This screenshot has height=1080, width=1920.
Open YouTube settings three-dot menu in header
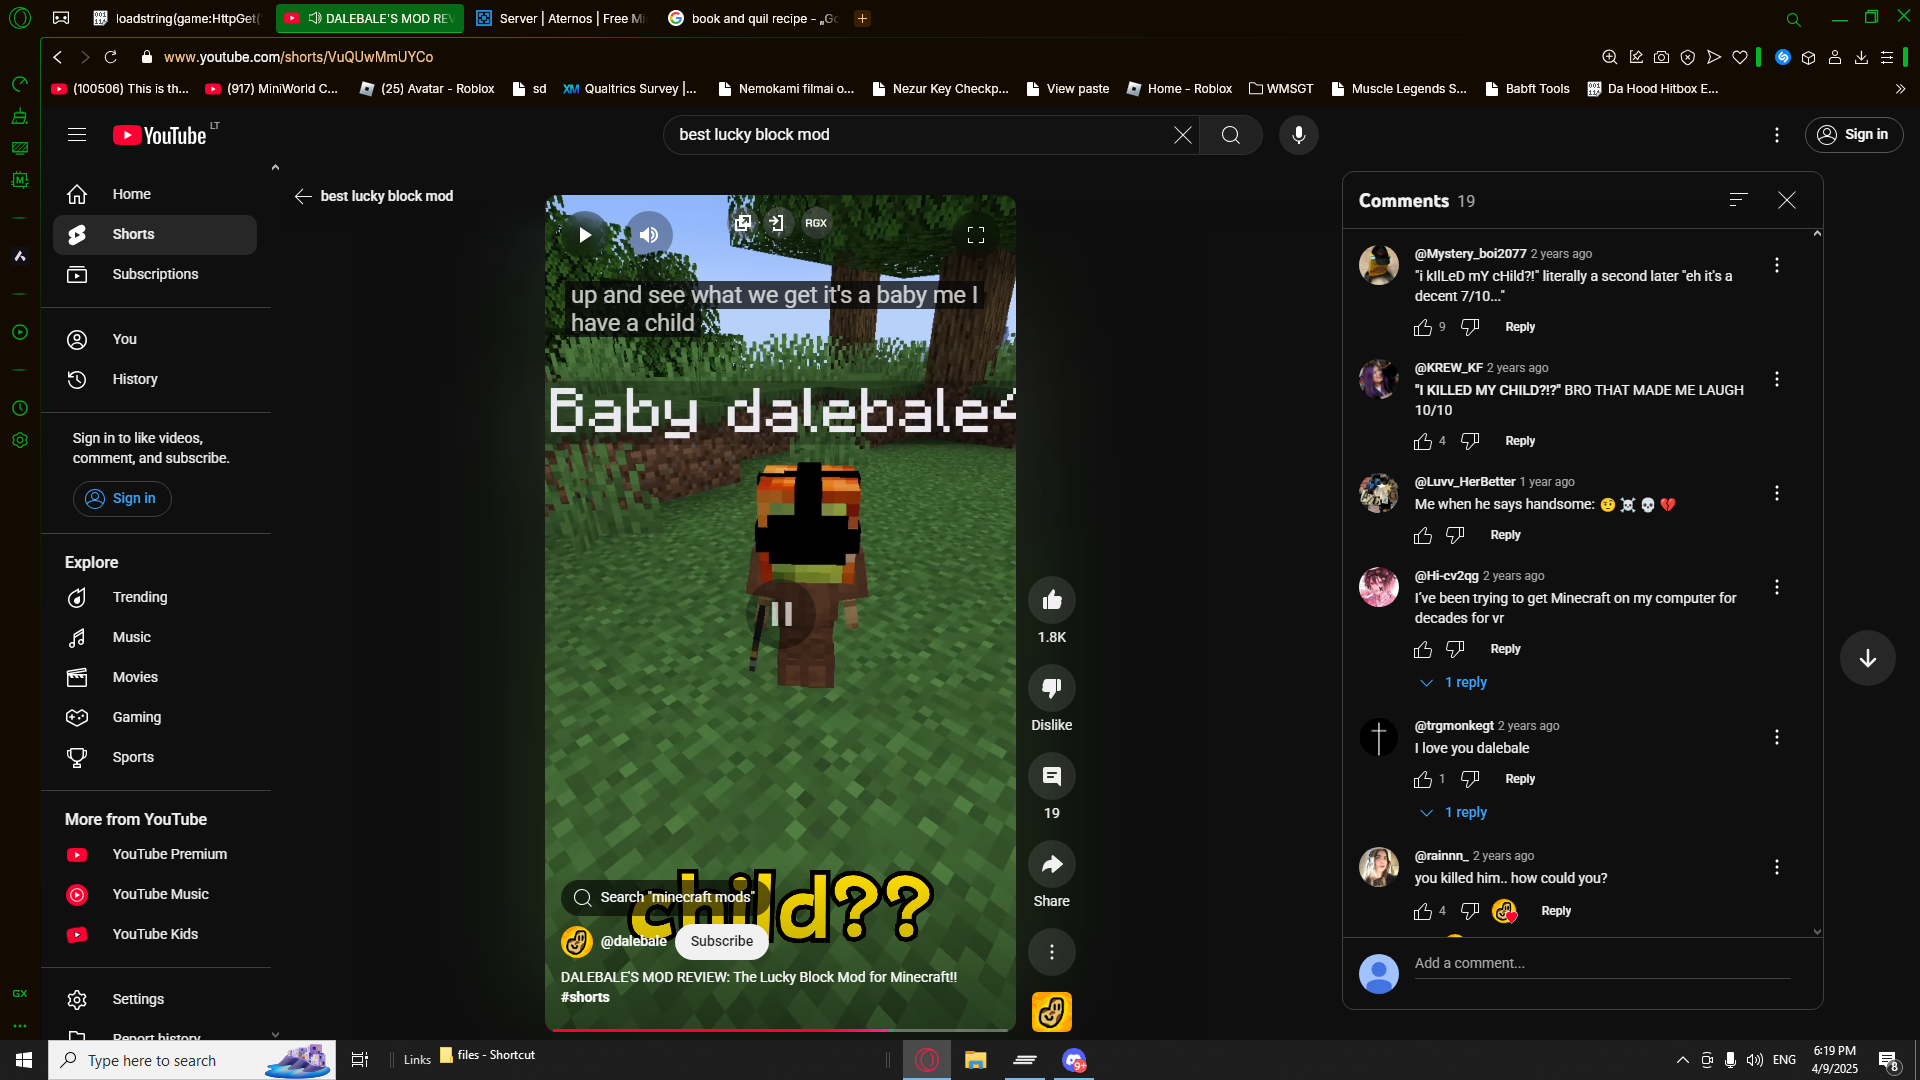tap(1777, 135)
